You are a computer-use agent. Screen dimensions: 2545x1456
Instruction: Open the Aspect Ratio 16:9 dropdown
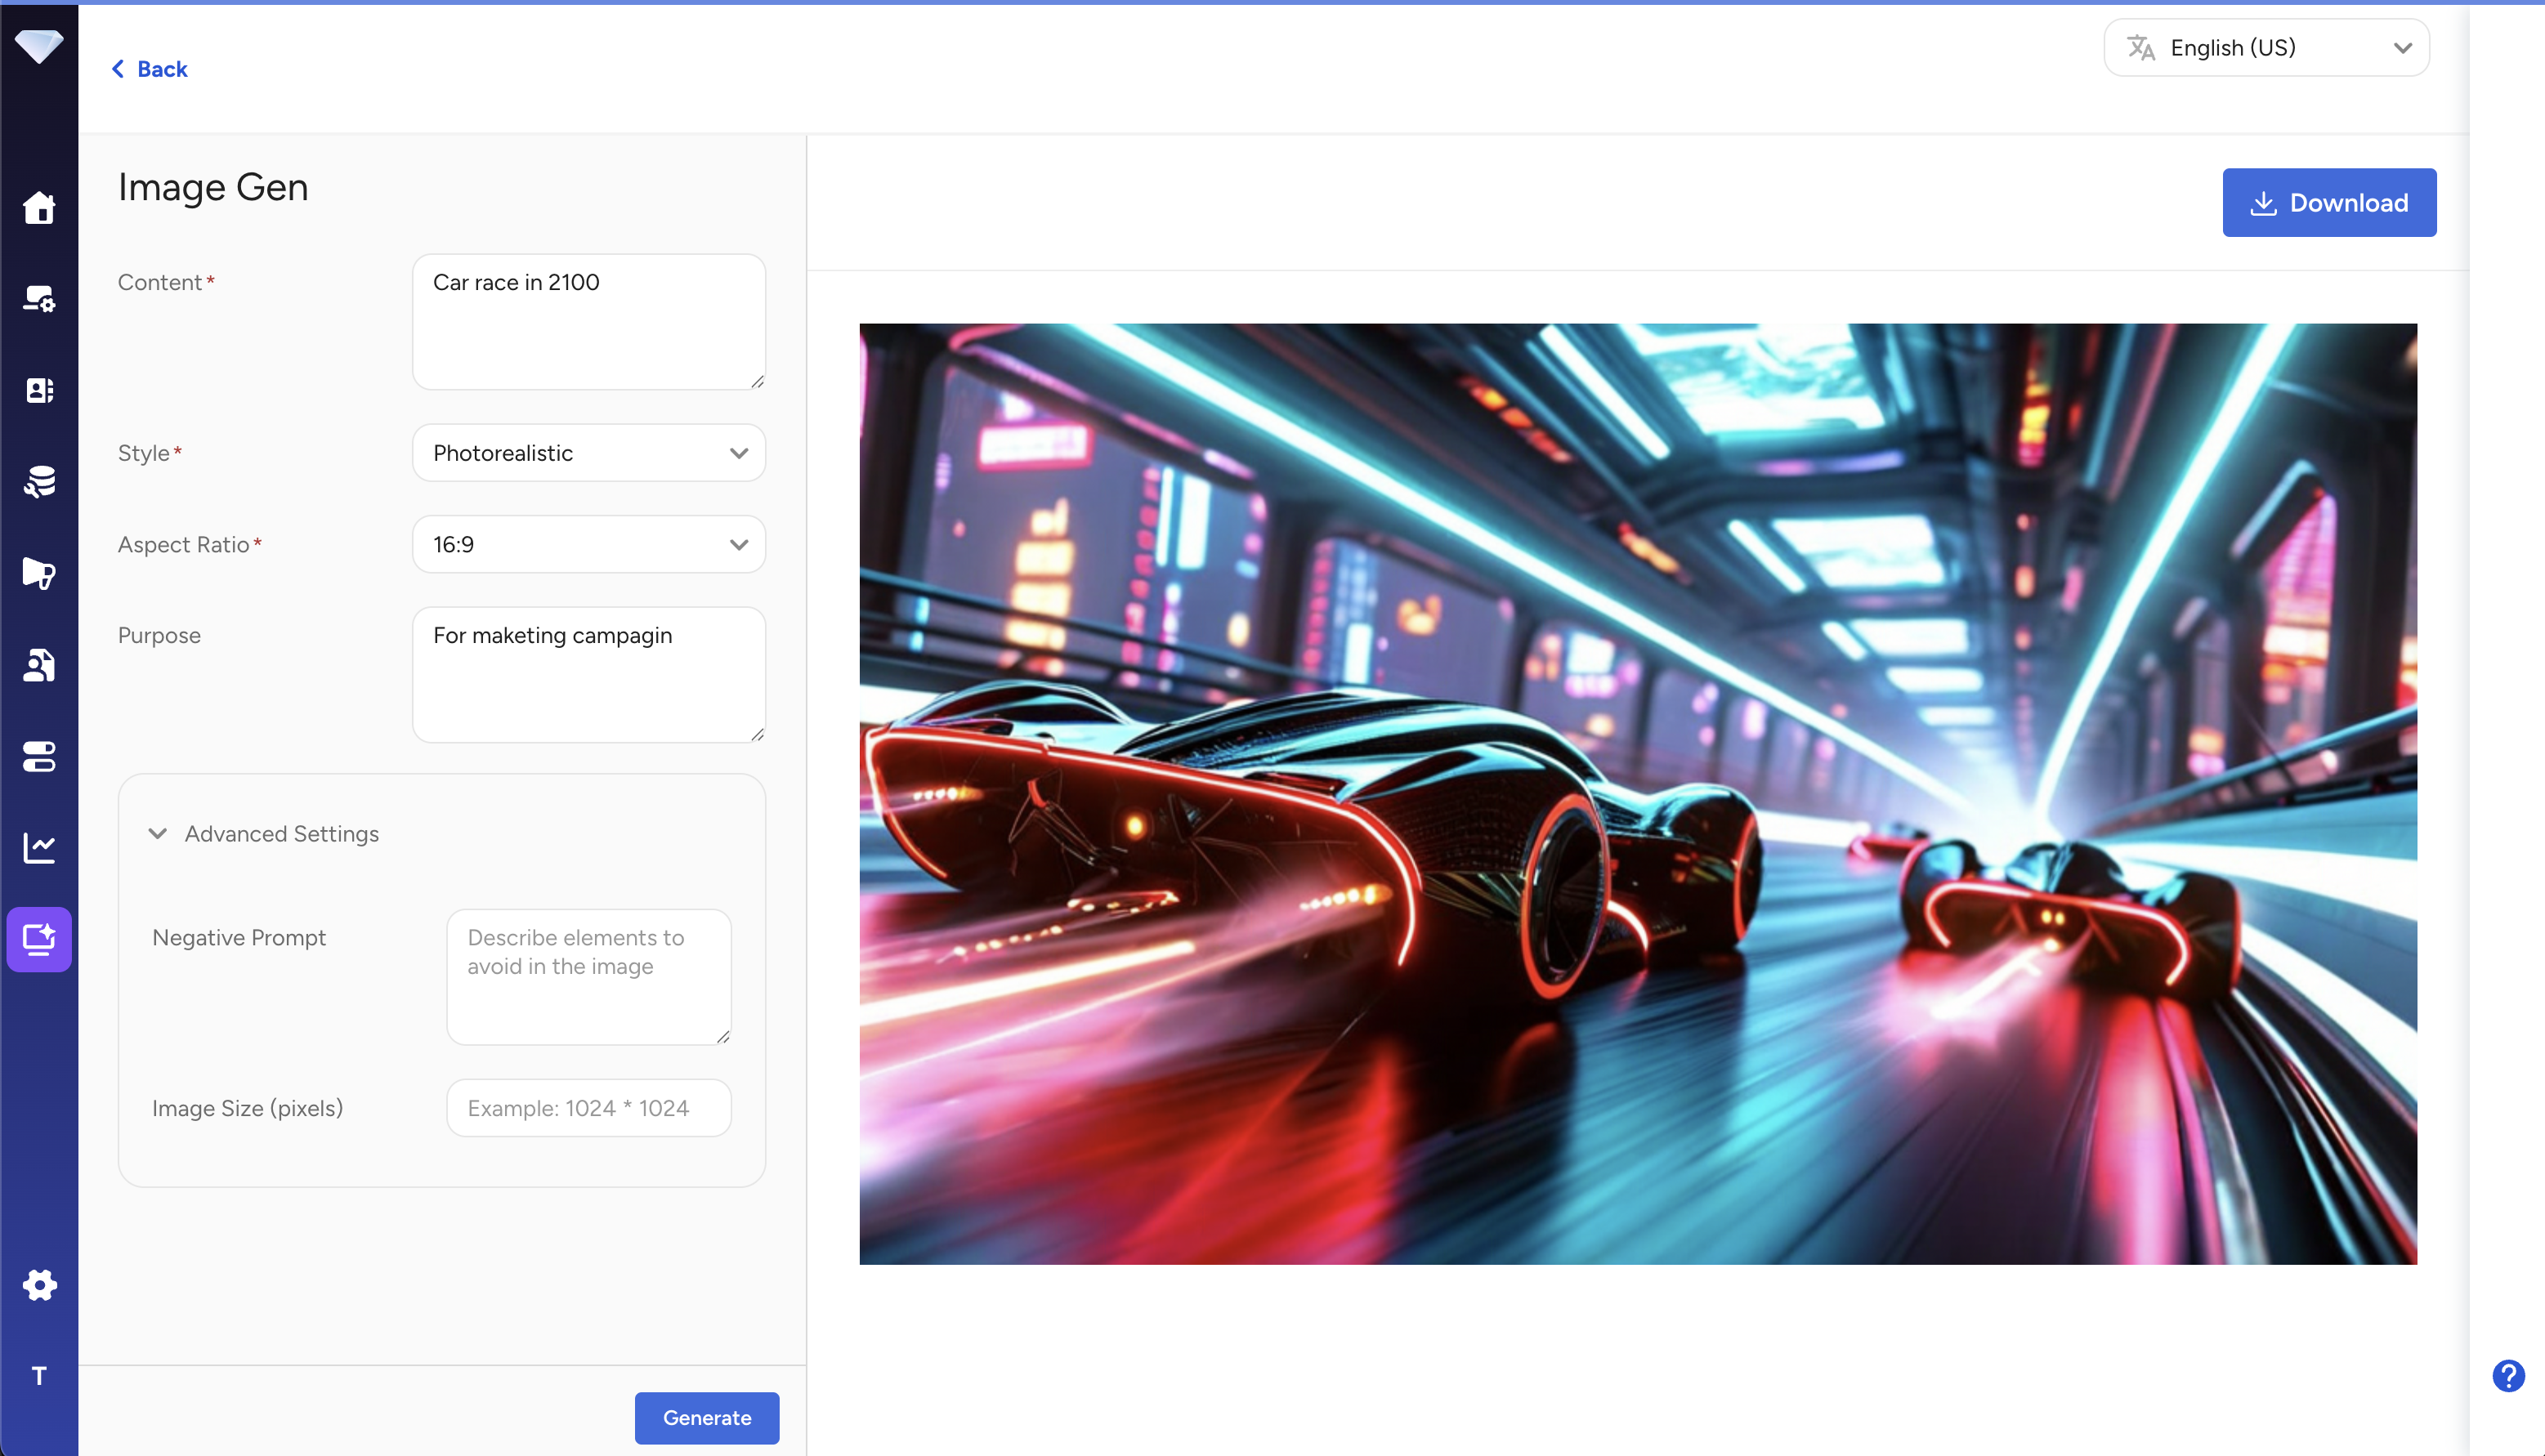tap(588, 545)
